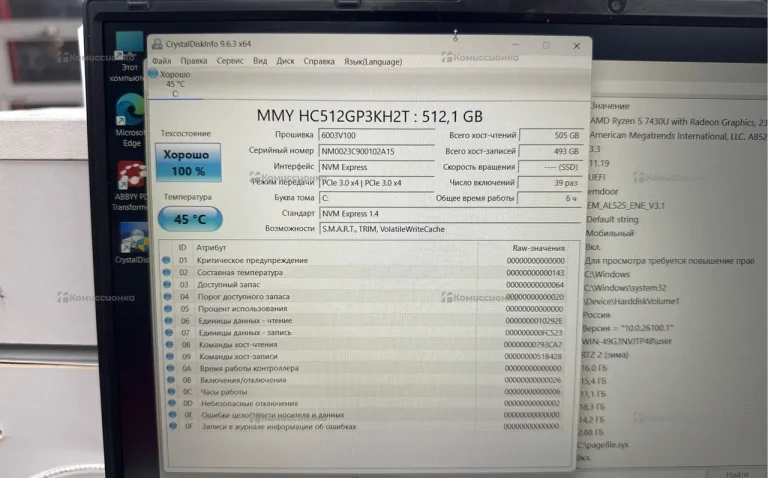This screenshot has height=478, width=768.
Task: Click C:\Windows\system32 value in background window
Action: pyautogui.click(x=625, y=287)
